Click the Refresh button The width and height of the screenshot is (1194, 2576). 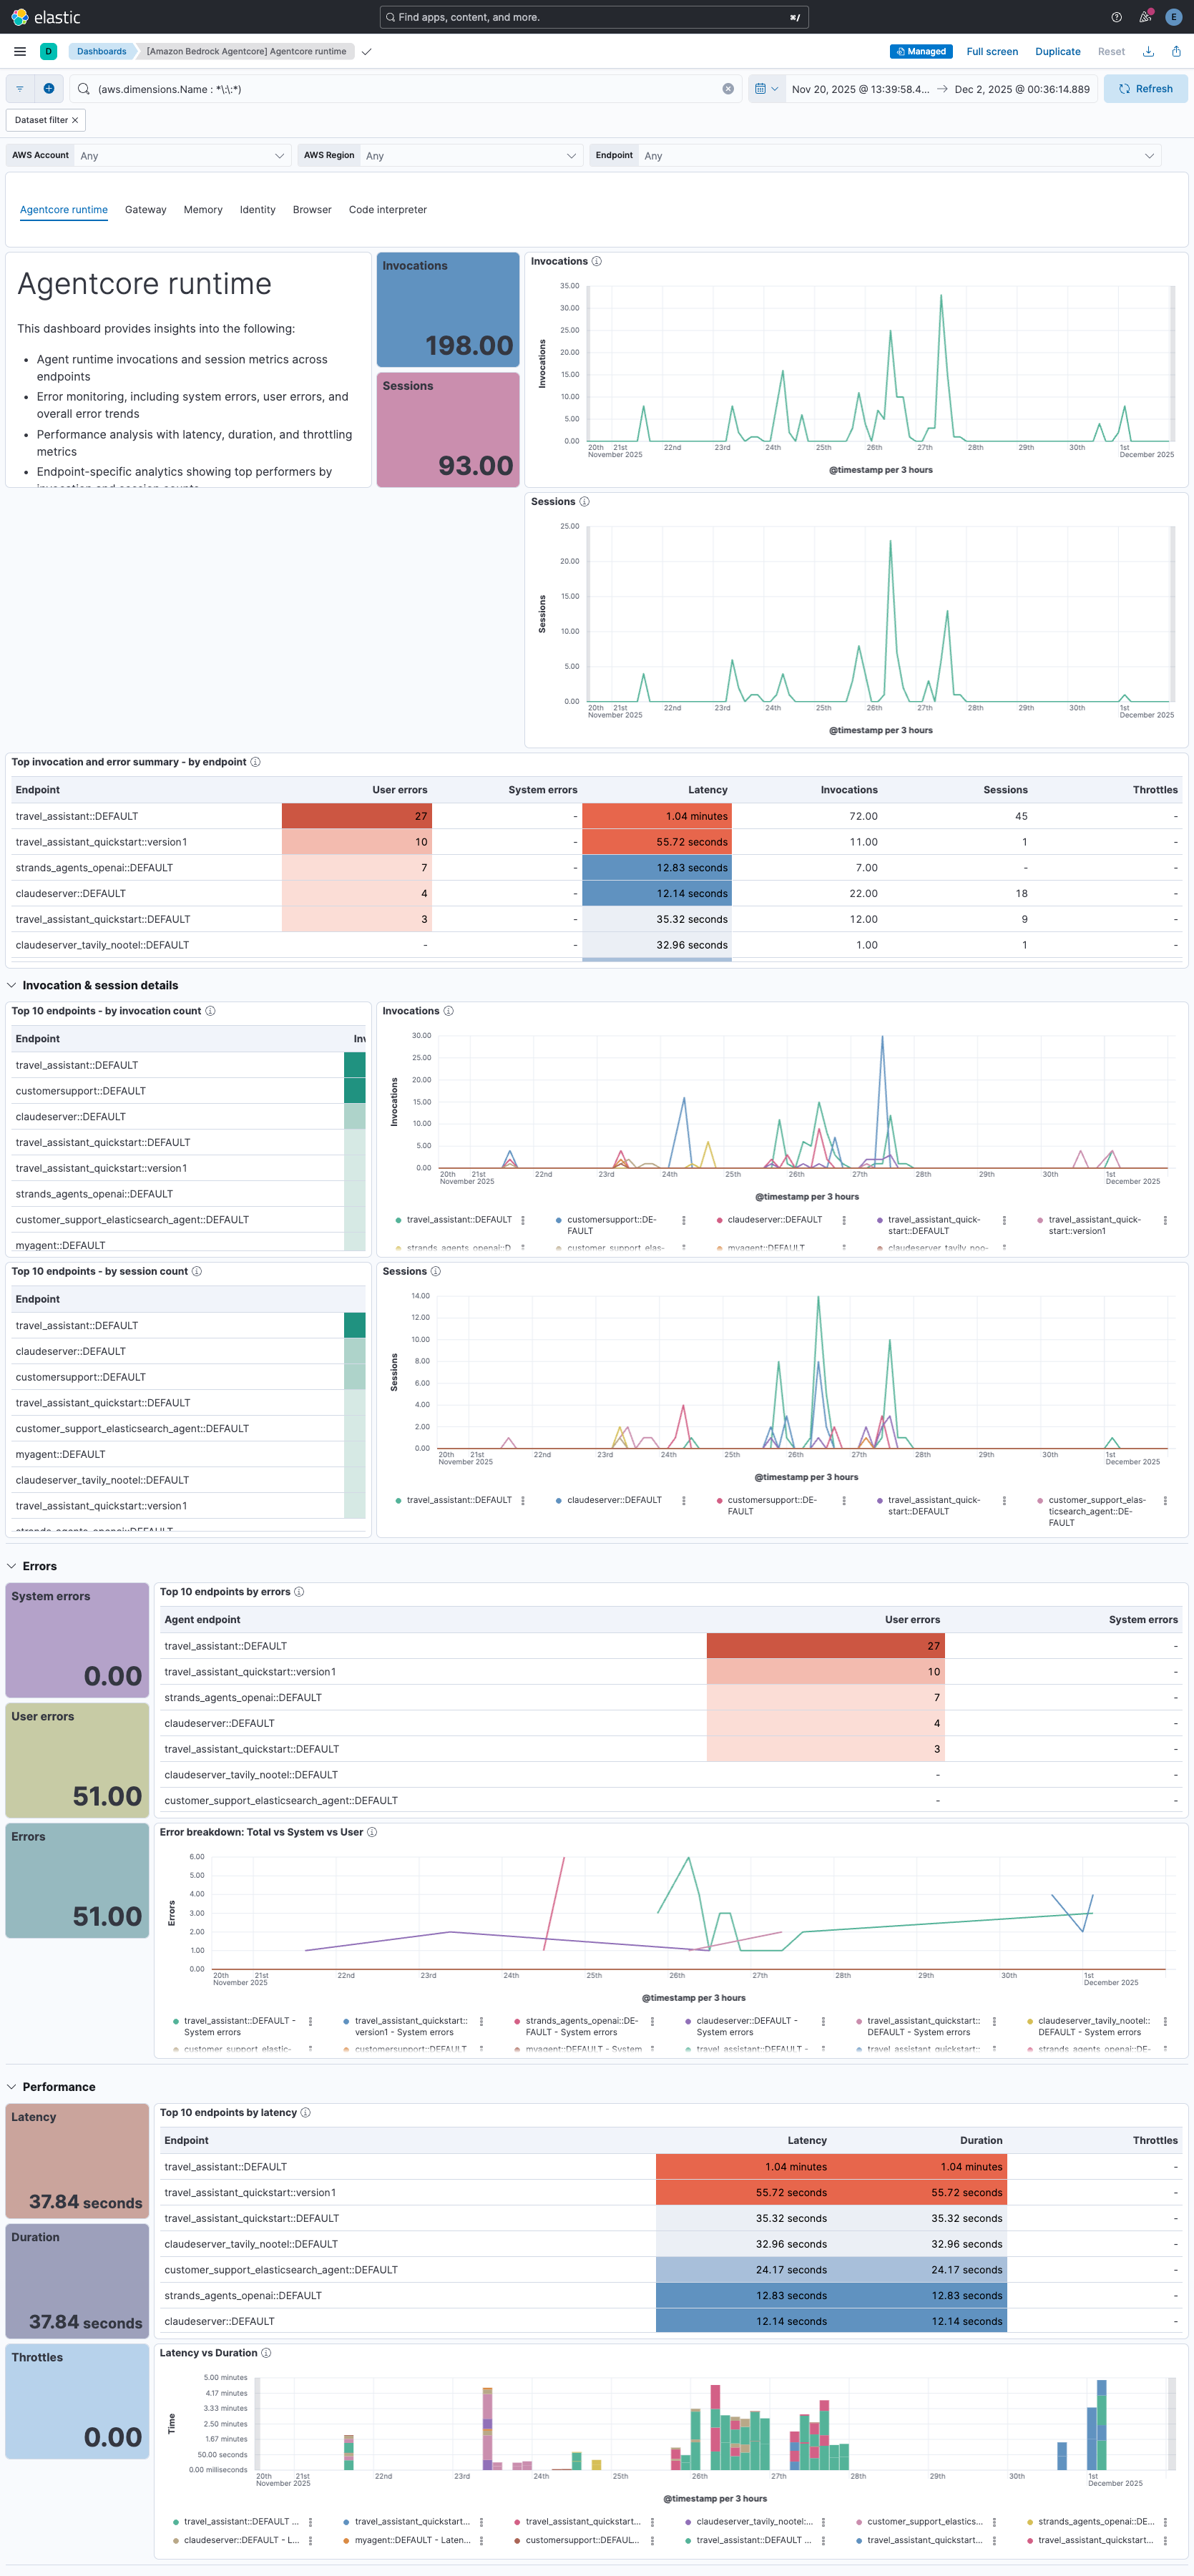pyautogui.click(x=1145, y=88)
